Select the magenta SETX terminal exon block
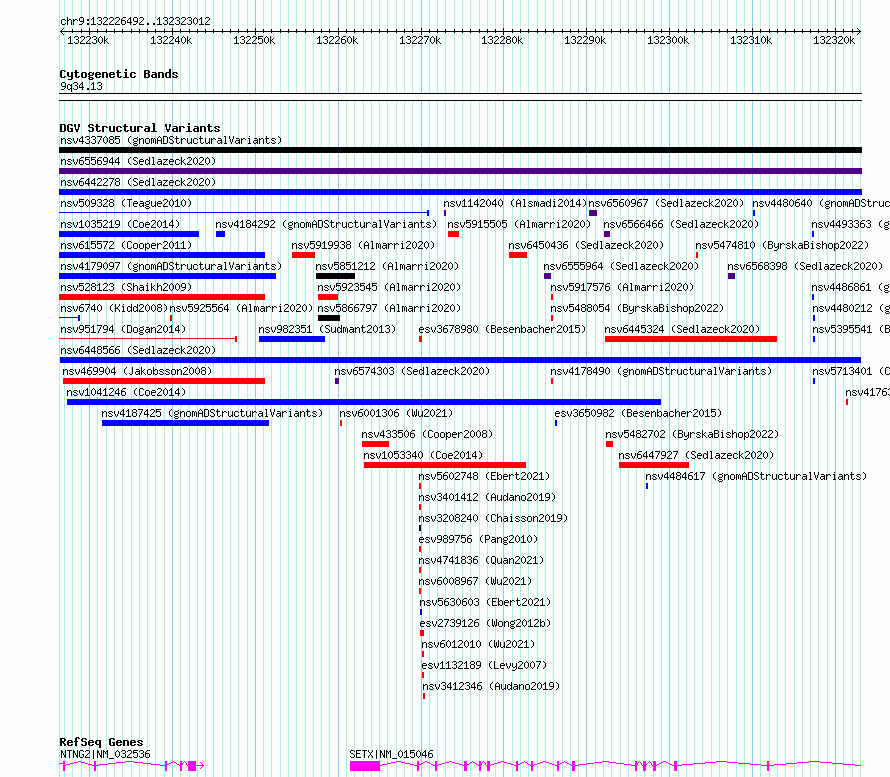The width and height of the screenshot is (890, 777). [x=364, y=766]
